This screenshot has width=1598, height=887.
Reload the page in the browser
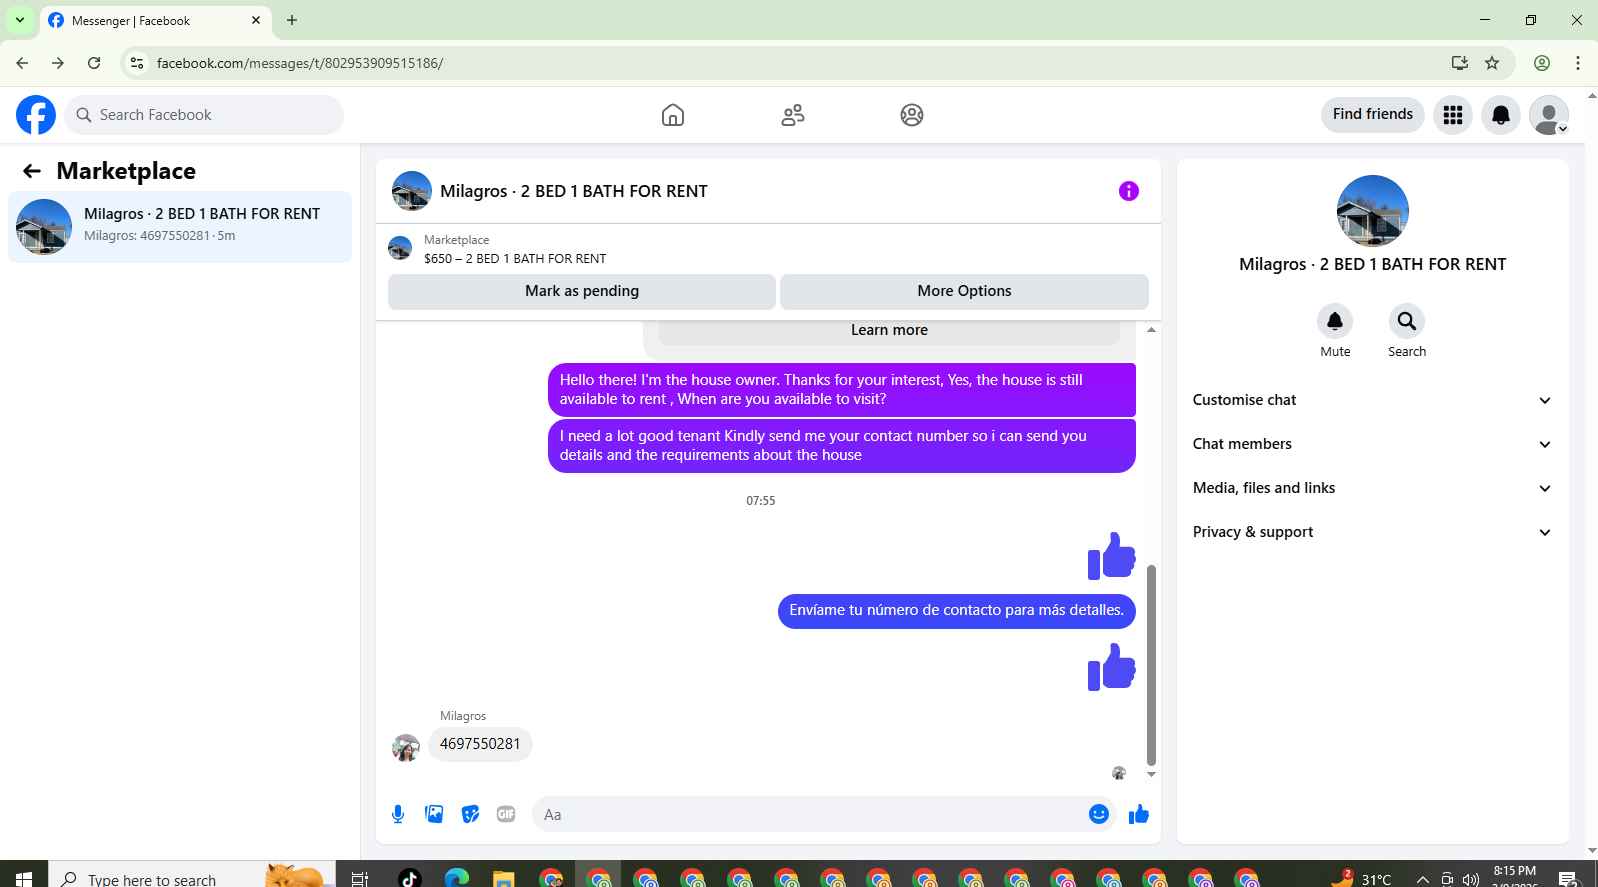pyautogui.click(x=94, y=63)
